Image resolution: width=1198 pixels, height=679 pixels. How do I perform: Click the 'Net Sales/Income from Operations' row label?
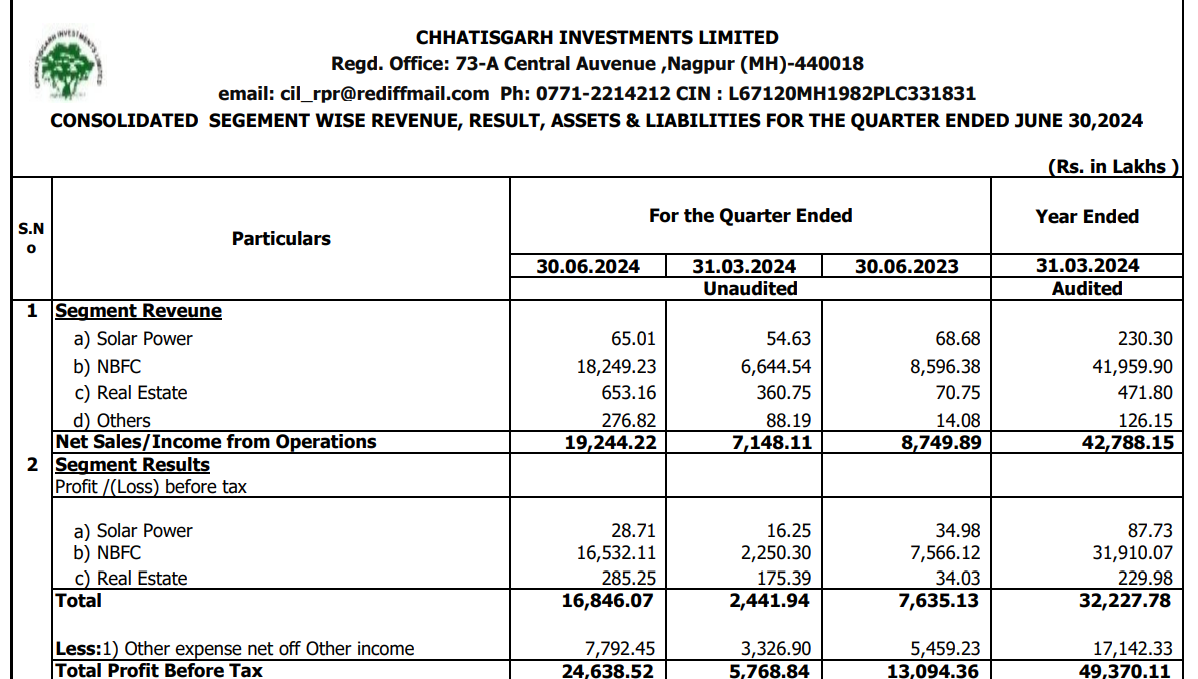tap(216, 442)
